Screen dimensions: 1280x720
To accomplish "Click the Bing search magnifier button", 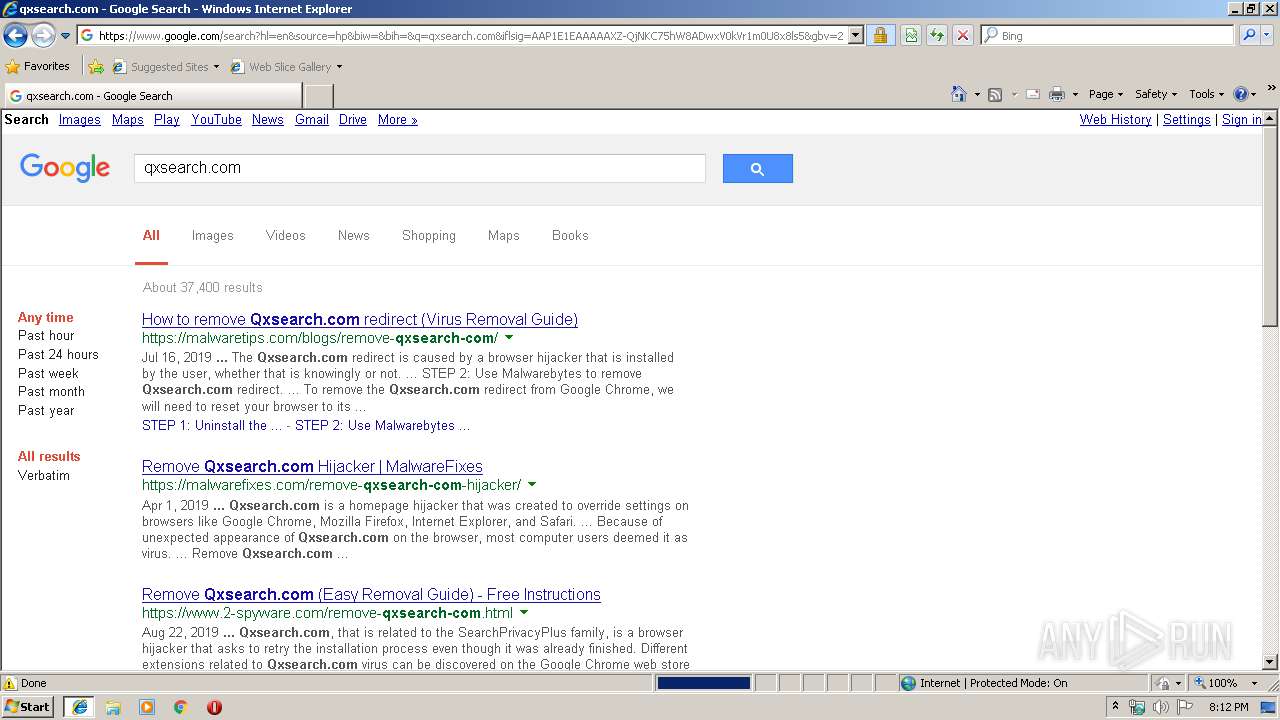I will pyautogui.click(x=1249, y=35).
